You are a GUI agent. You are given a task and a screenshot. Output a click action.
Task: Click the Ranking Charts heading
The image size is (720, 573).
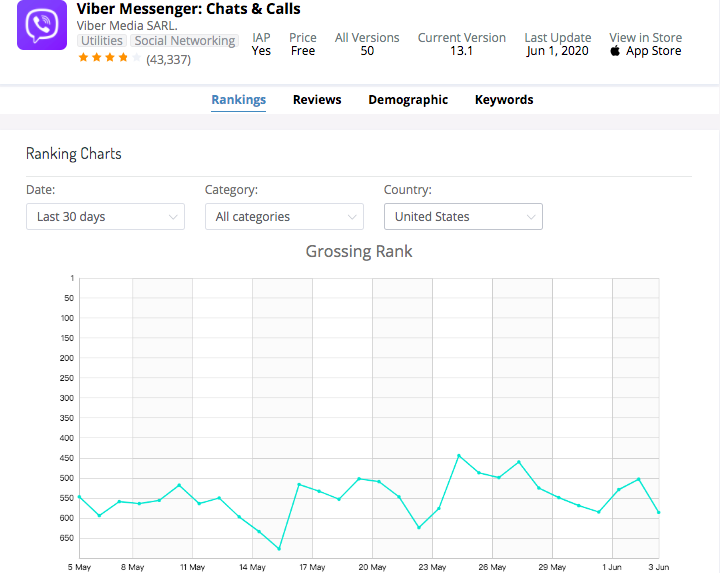pos(73,153)
